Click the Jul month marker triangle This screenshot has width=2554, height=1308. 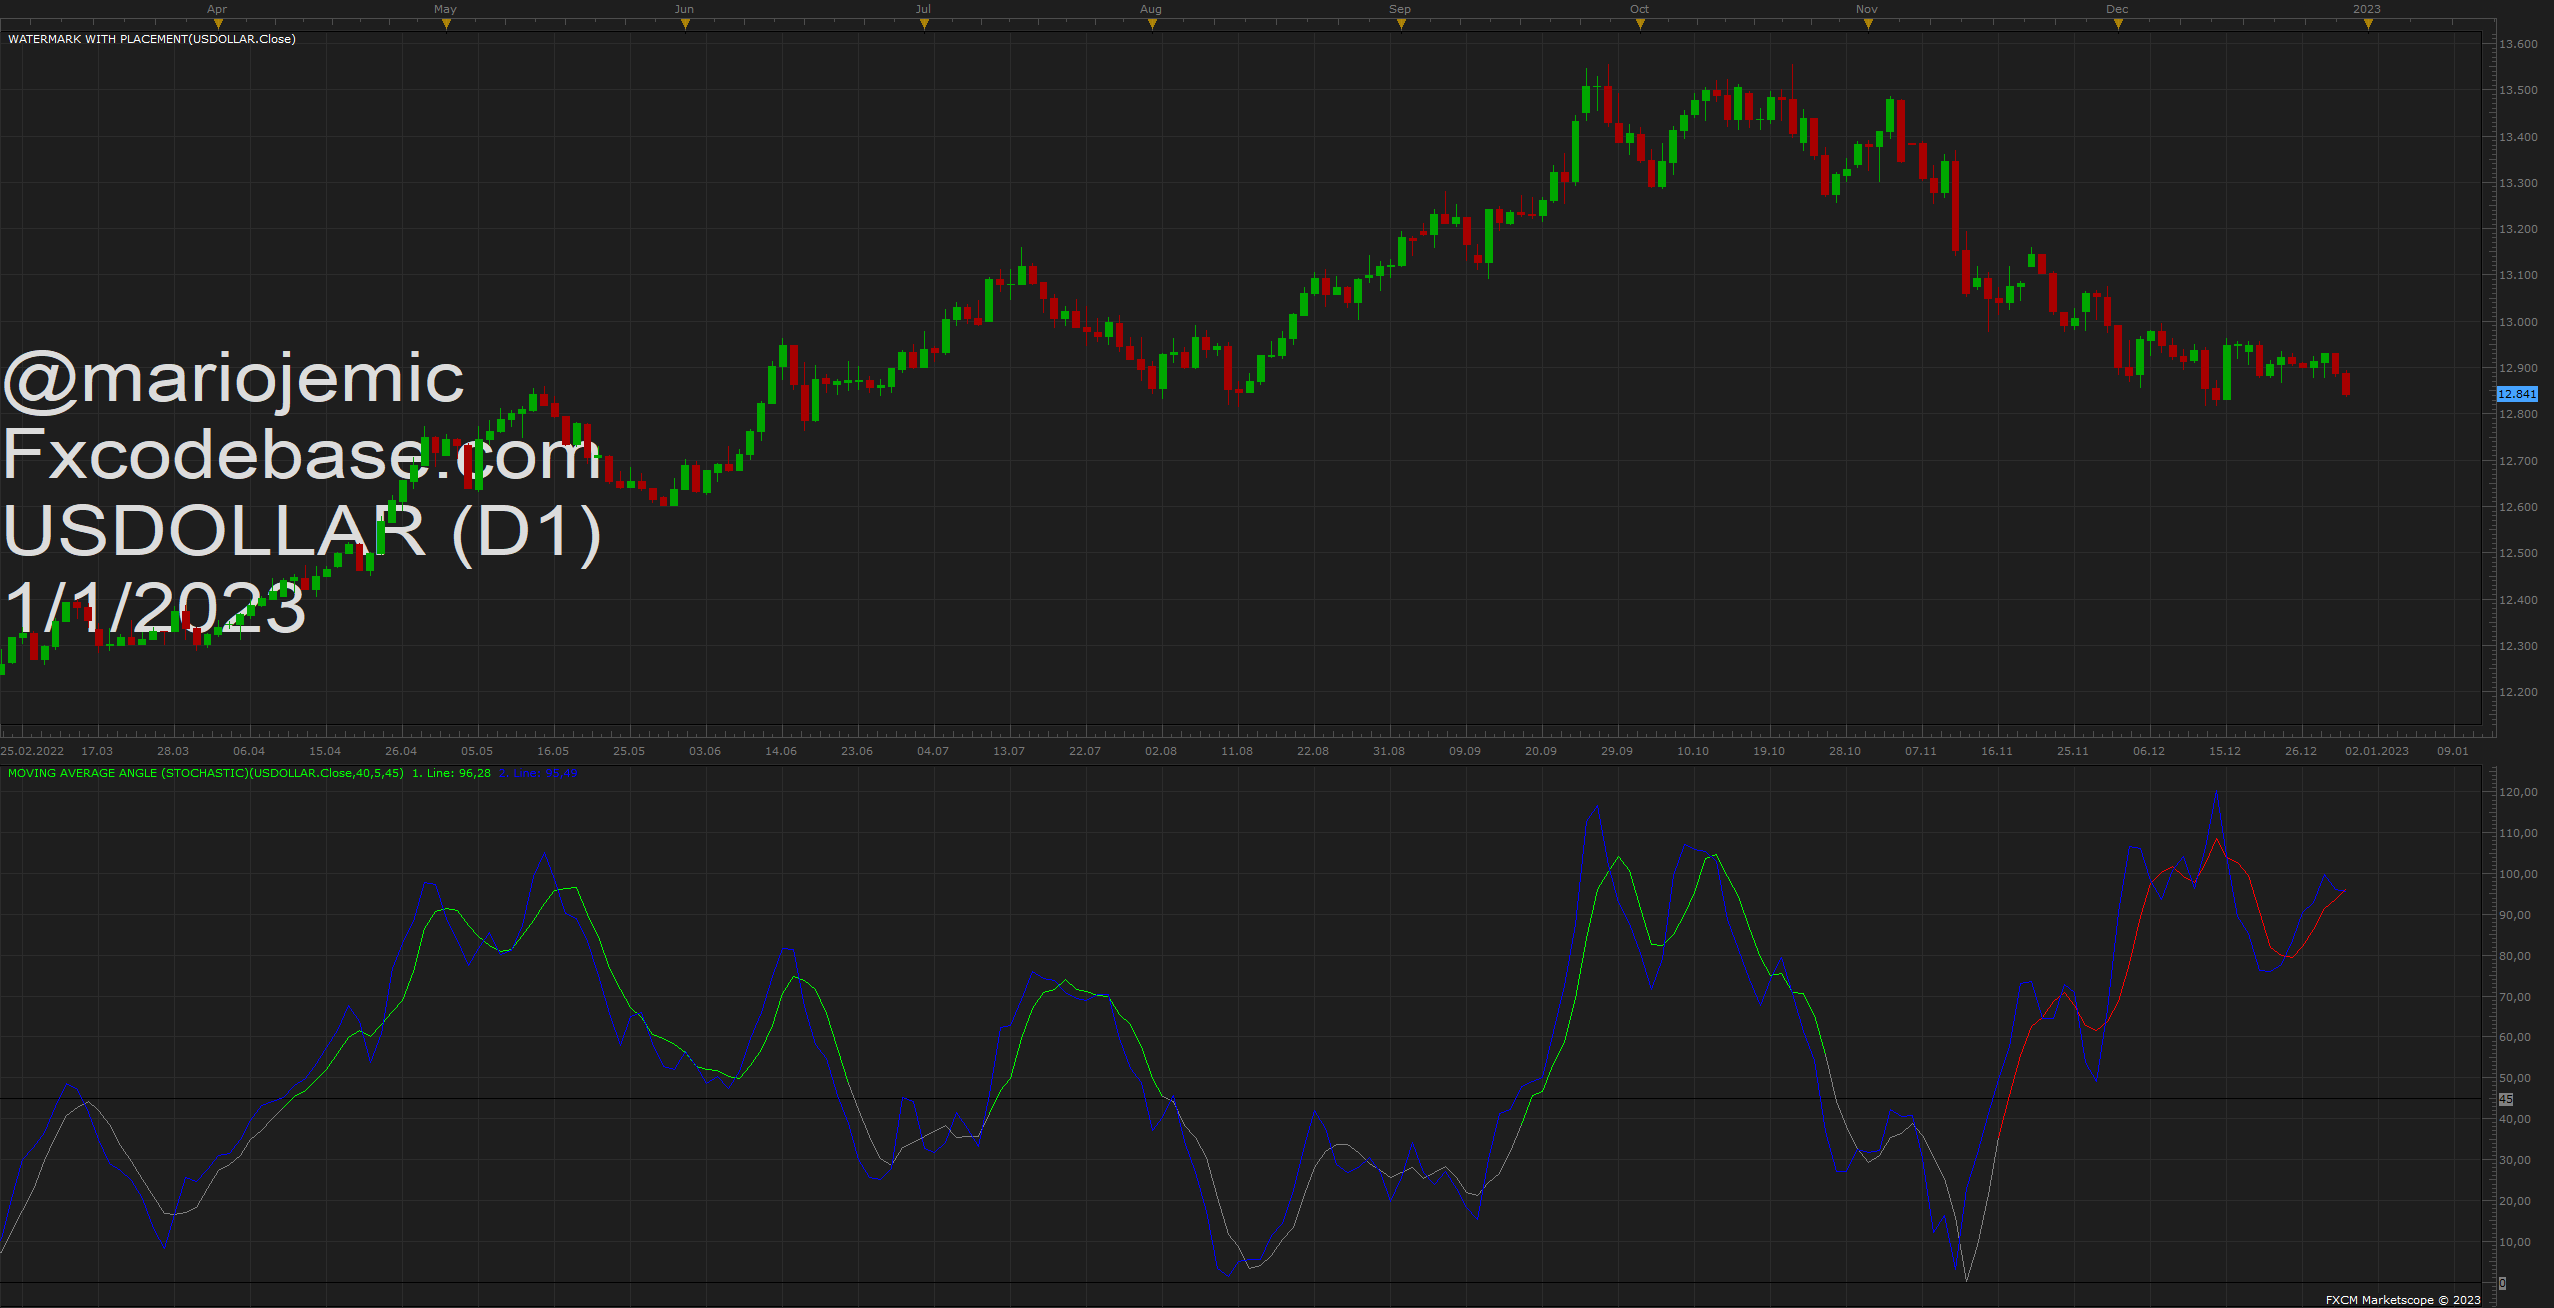click(x=924, y=24)
